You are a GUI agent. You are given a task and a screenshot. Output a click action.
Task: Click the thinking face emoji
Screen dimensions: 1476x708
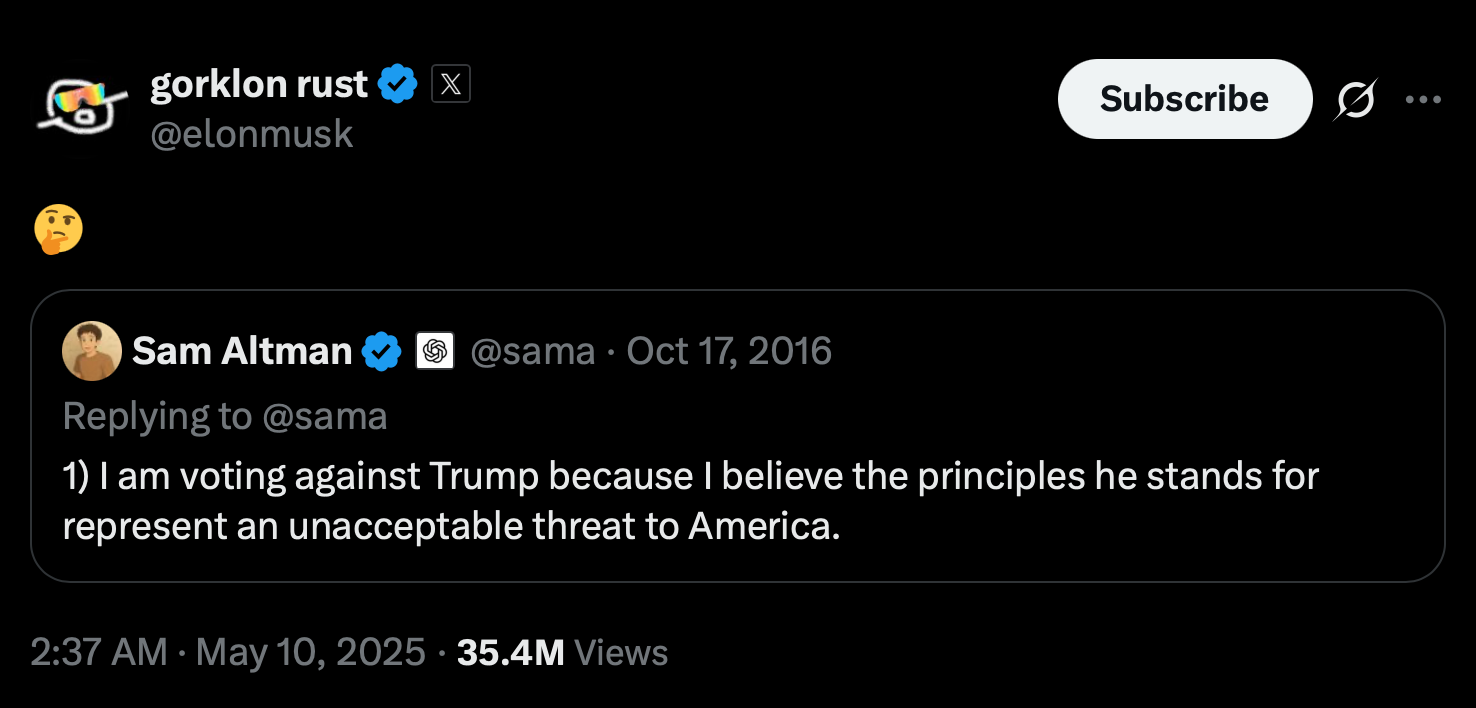click(x=58, y=230)
